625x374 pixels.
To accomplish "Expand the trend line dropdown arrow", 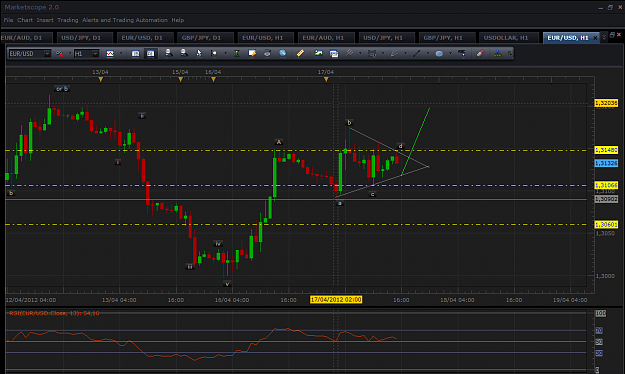I will pyautogui.click(x=428, y=53).
